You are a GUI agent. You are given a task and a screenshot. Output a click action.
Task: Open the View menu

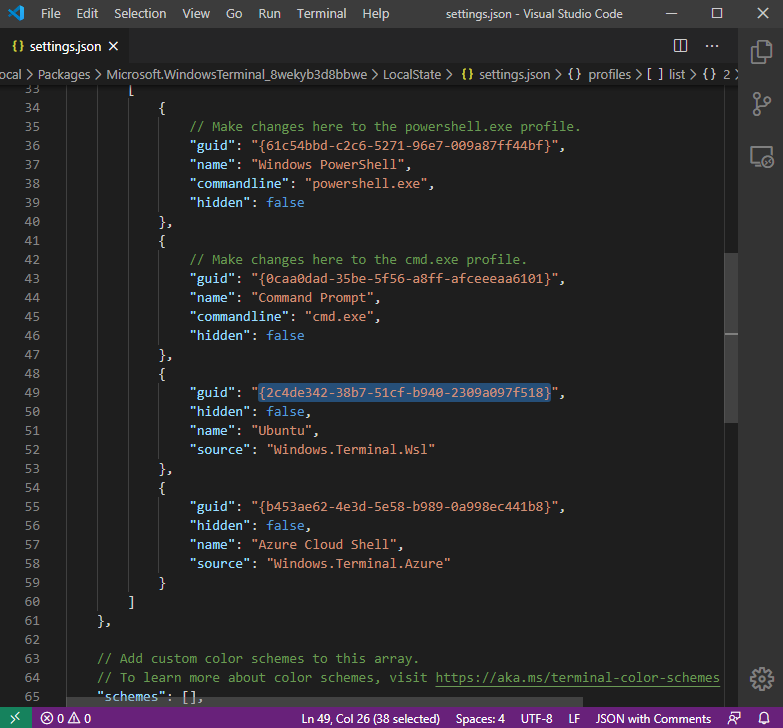(x=196, y=13)
